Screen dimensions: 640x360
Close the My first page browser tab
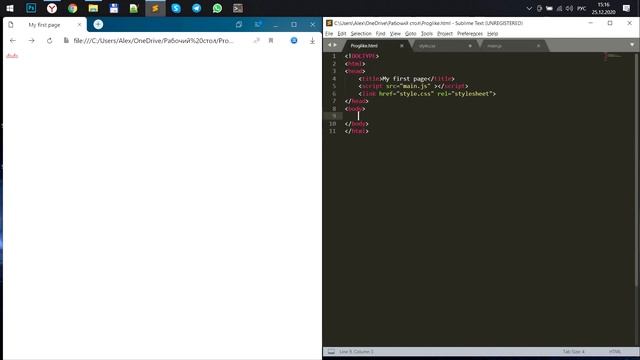[x=79, y=25]
